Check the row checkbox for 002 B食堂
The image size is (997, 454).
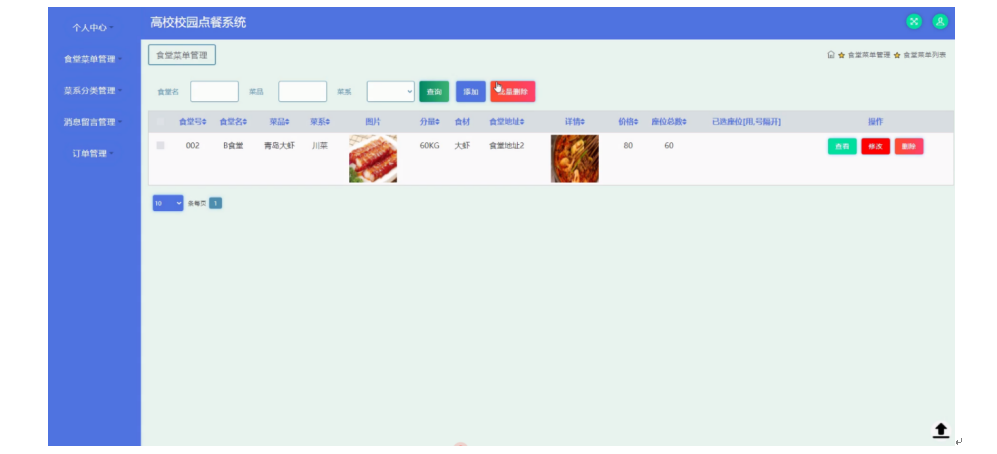coord(160,146)
